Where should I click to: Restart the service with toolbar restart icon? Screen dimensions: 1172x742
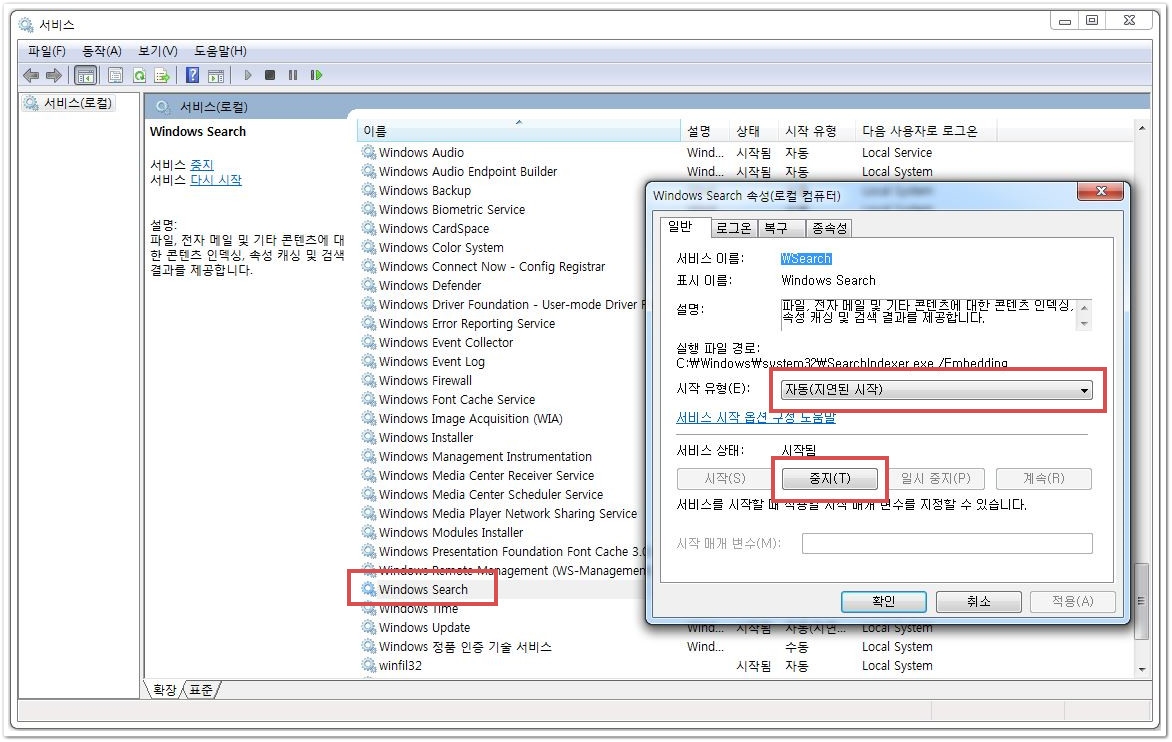coord(316,75)
